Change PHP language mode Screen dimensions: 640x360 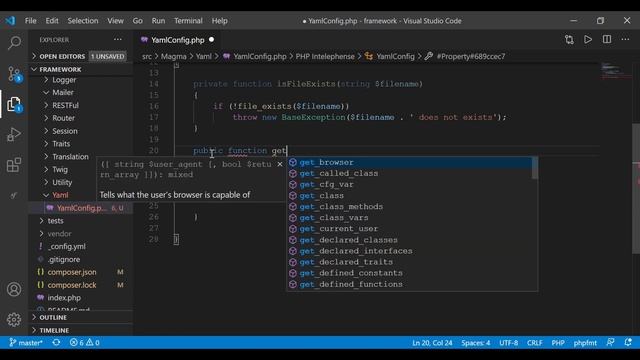point(558,343)
